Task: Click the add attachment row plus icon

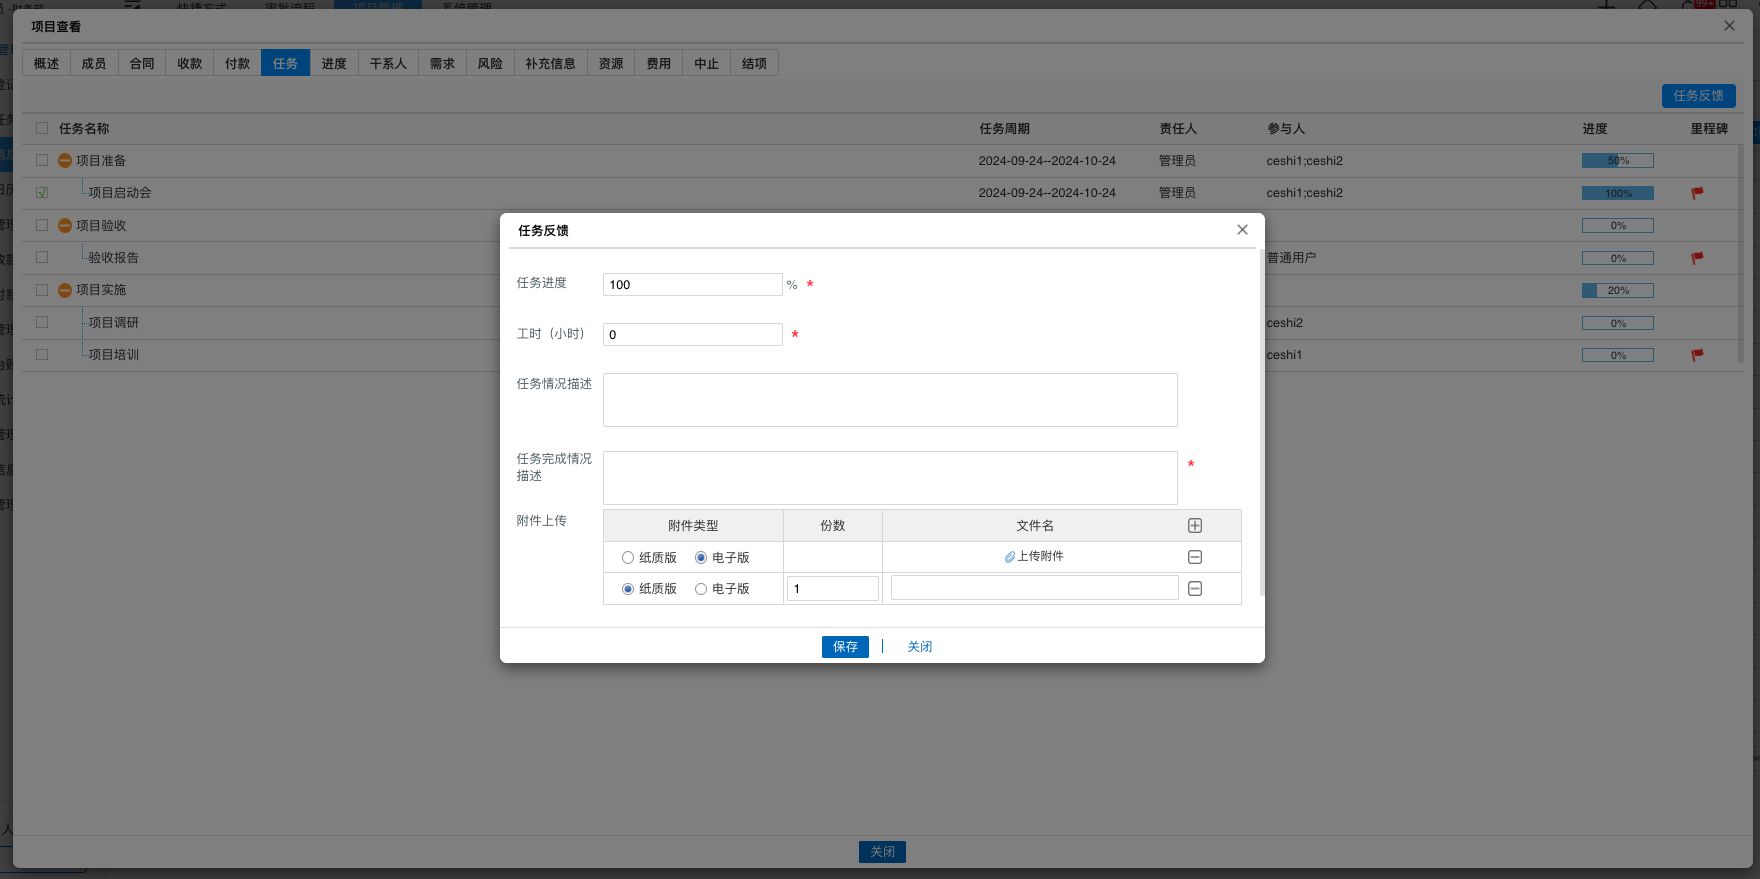Action: click(1194, 526)
